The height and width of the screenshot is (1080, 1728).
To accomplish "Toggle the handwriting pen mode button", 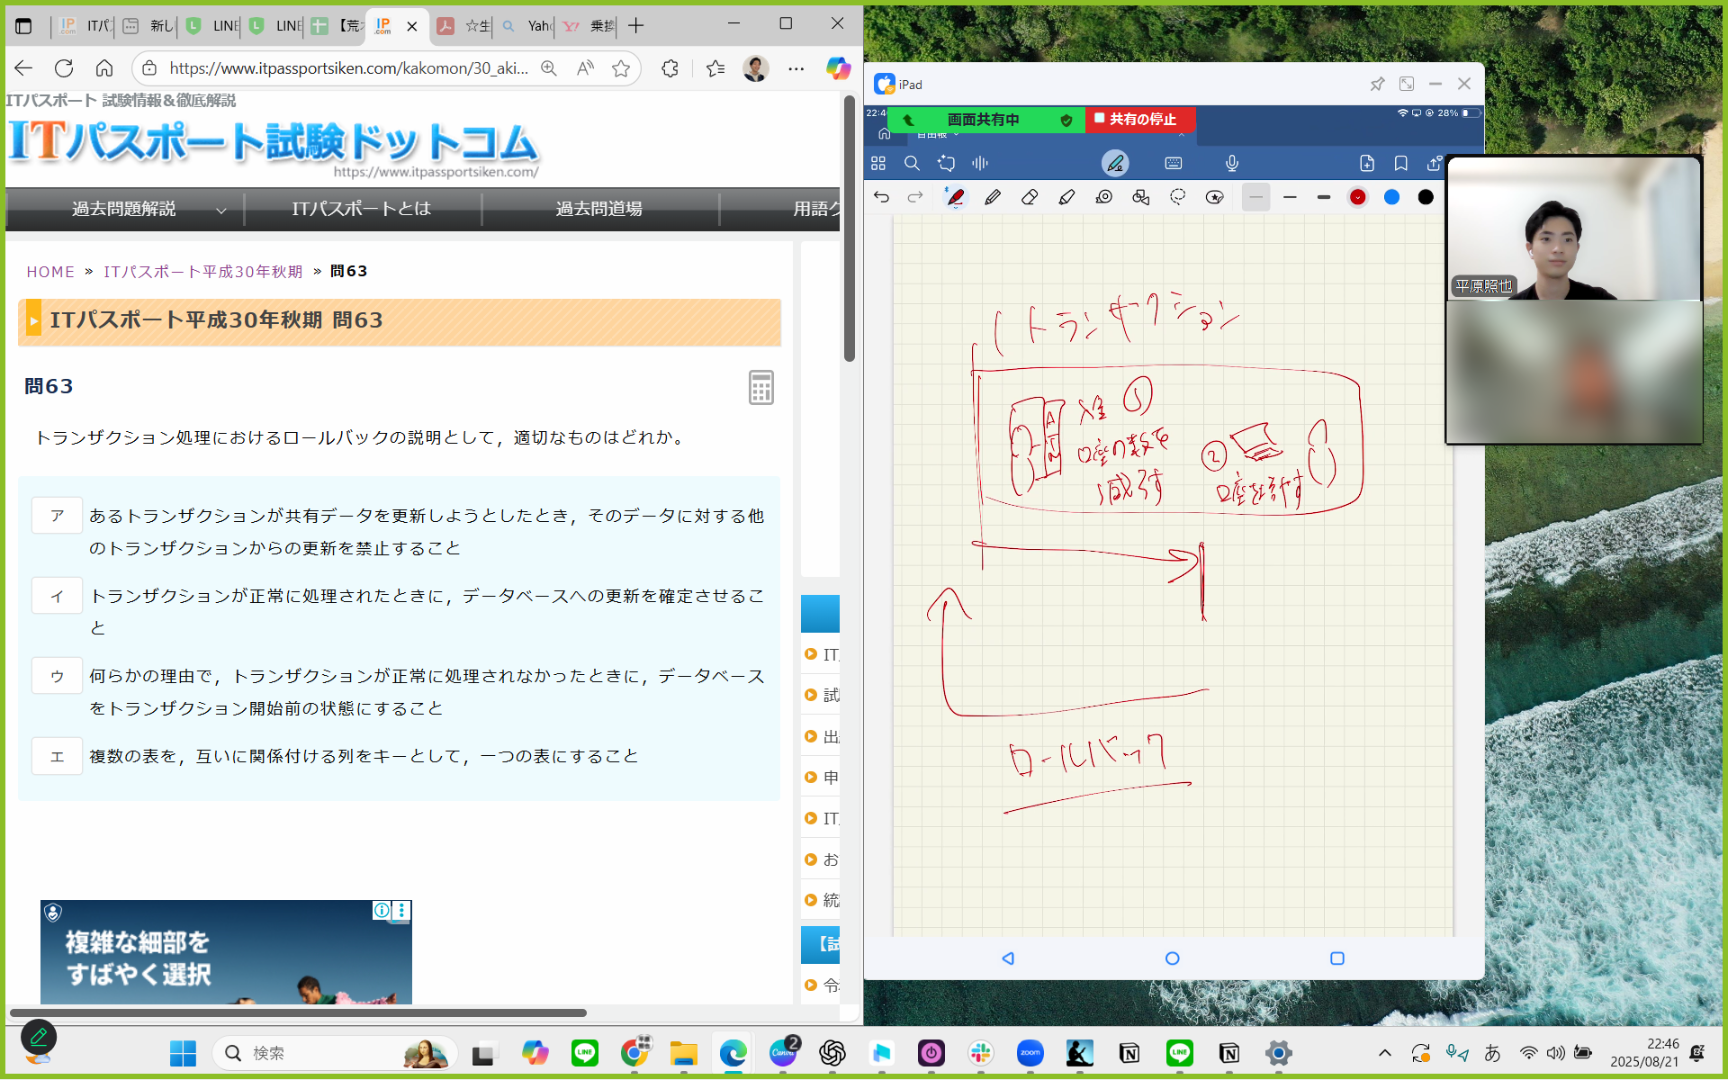I will [1115, 163].
